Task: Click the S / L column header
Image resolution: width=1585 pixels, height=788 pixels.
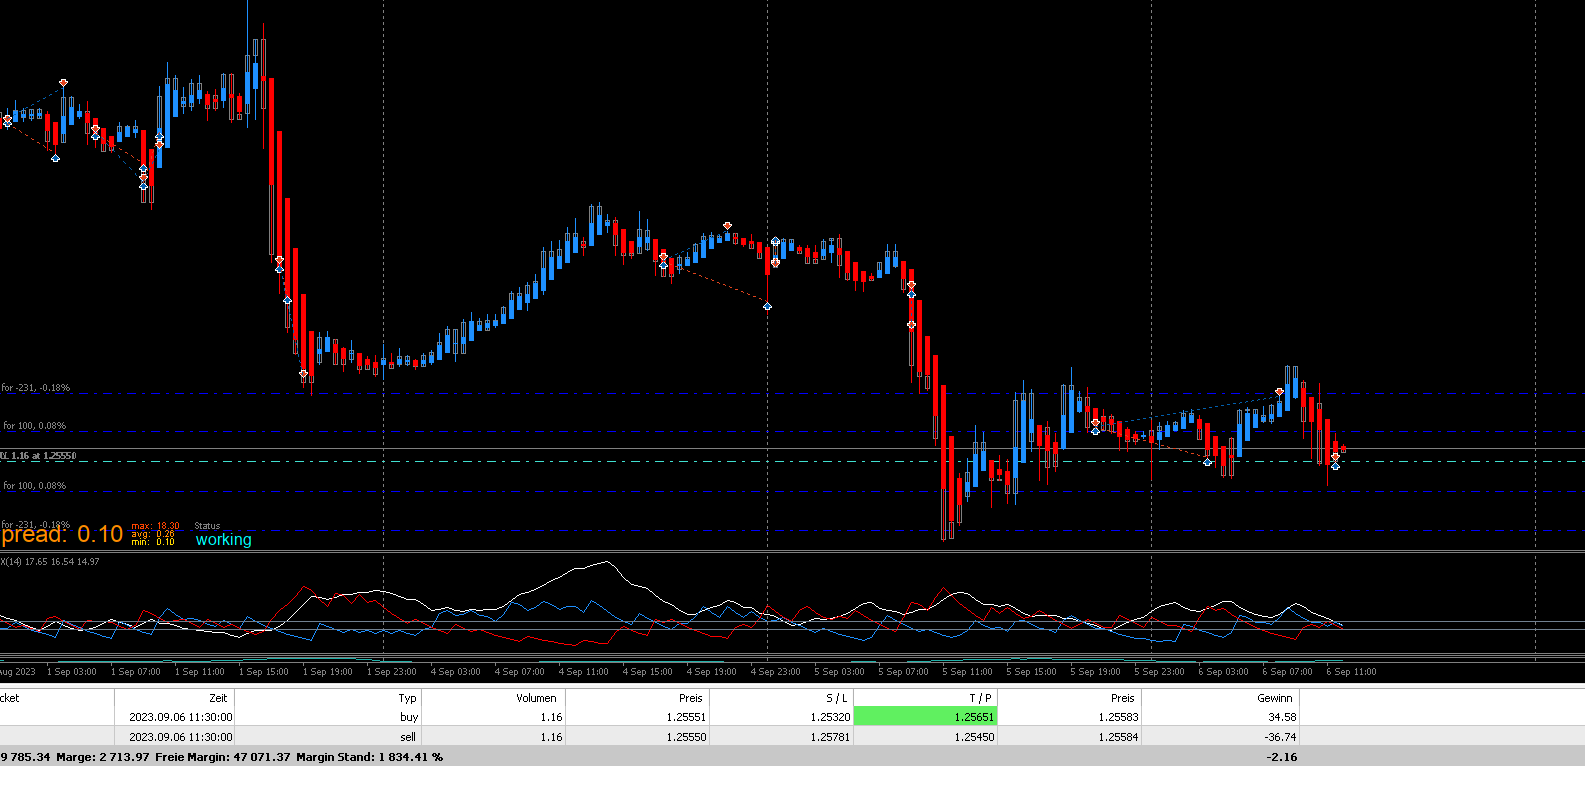Action: (837, 698)
